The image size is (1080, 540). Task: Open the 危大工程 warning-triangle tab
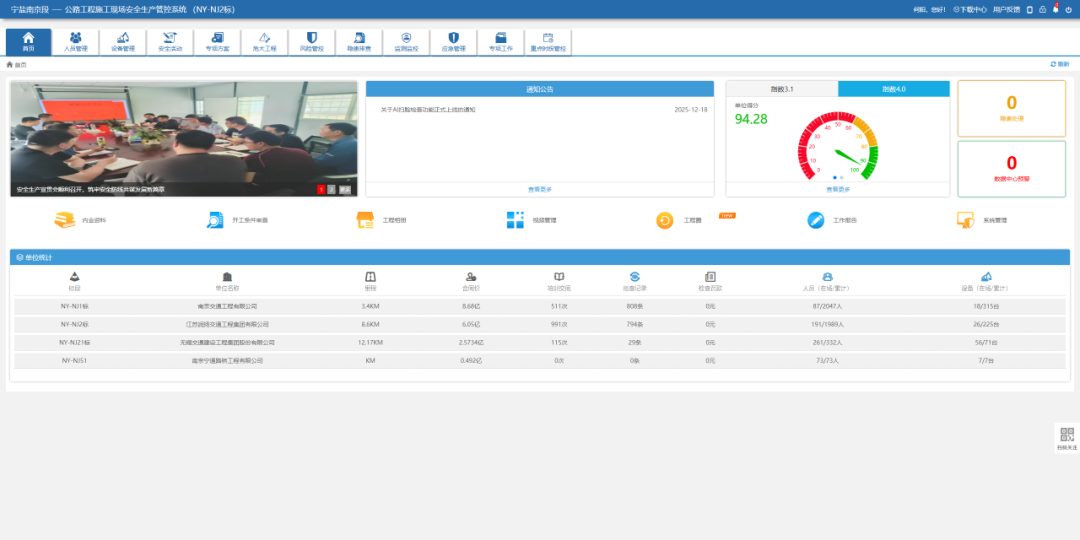264,42
